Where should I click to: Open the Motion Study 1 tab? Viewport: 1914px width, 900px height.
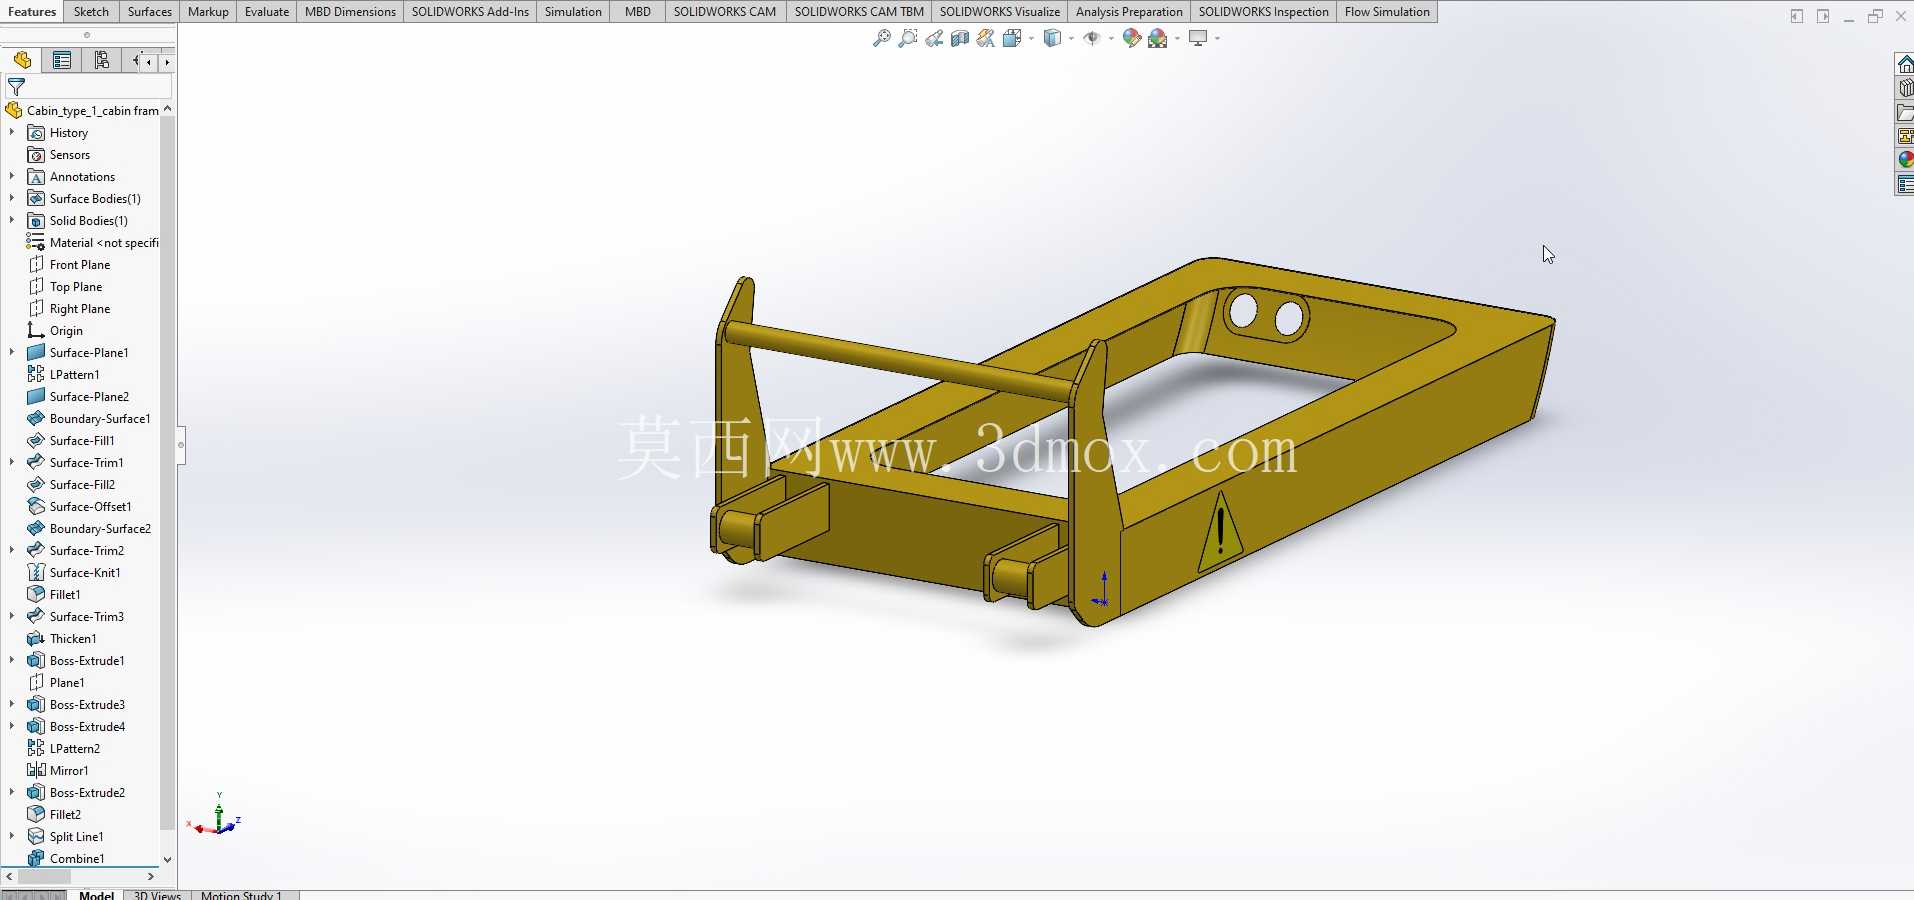[x=241, y=895]
